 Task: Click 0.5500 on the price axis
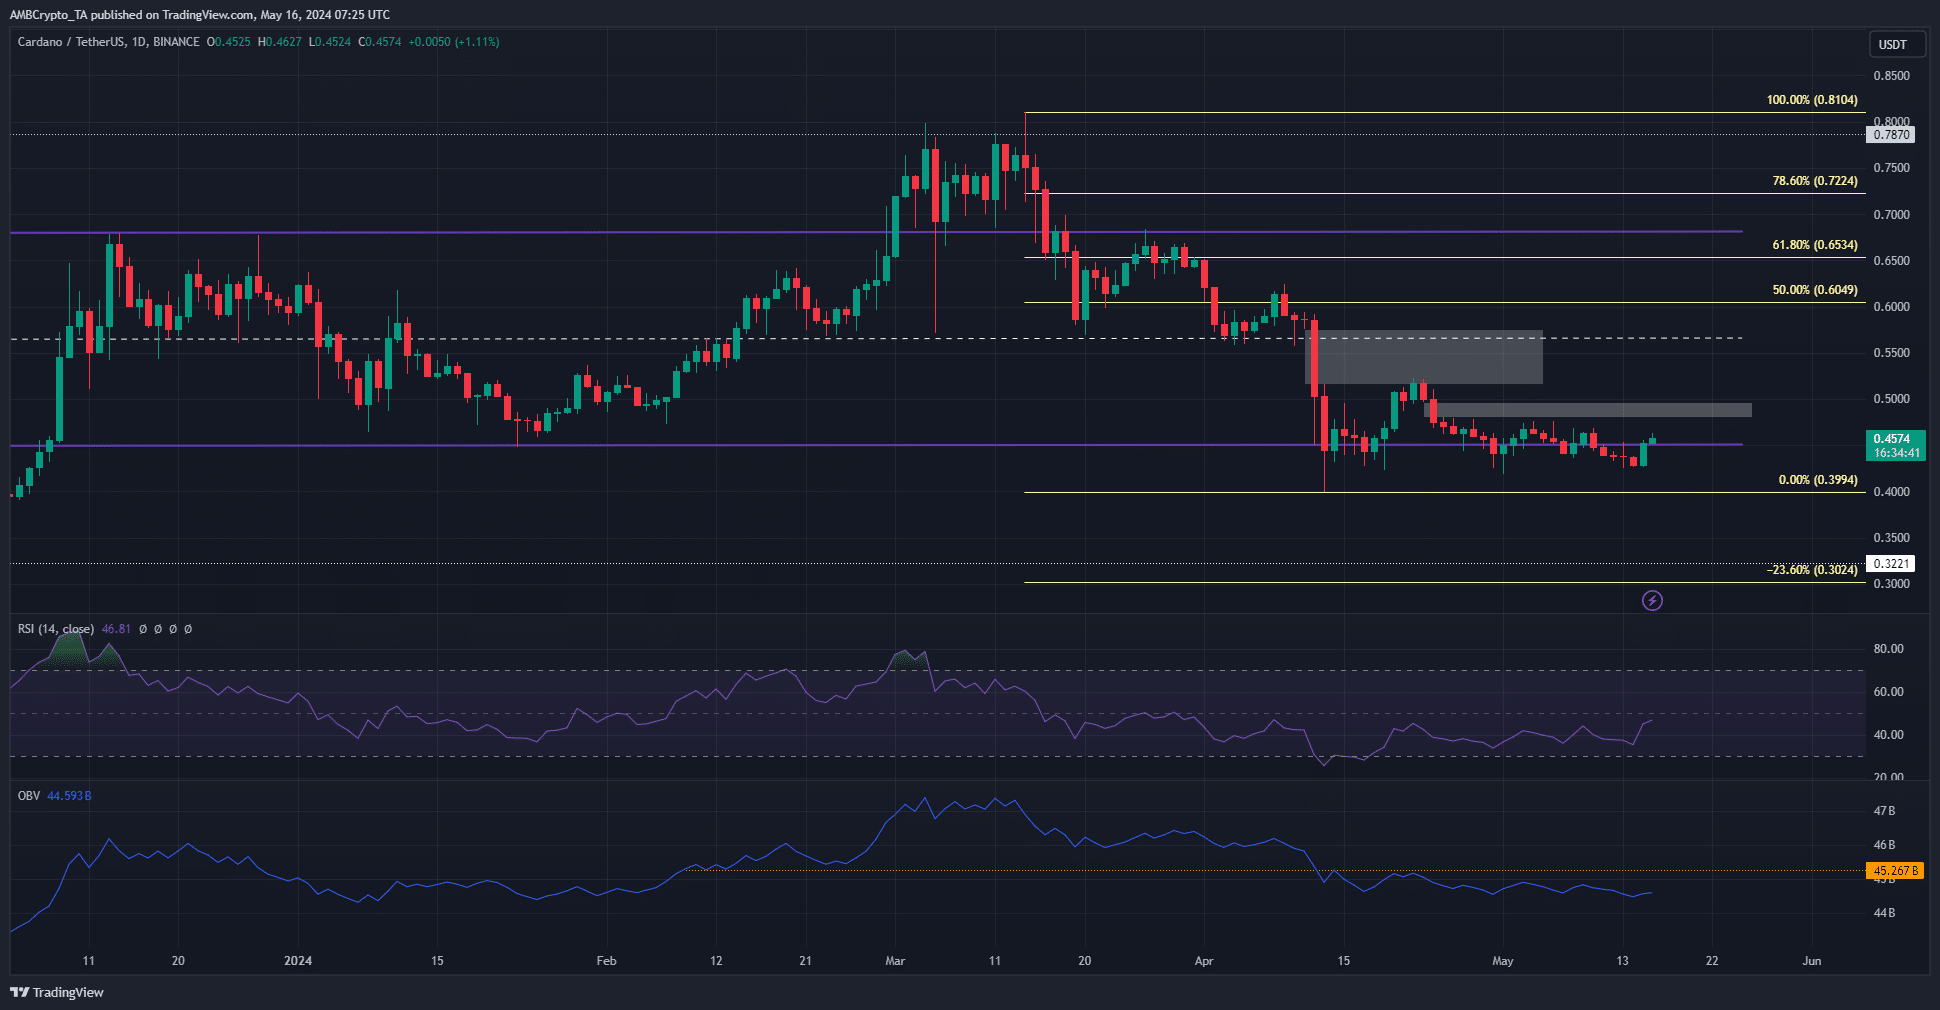[x=1891, y=353]
